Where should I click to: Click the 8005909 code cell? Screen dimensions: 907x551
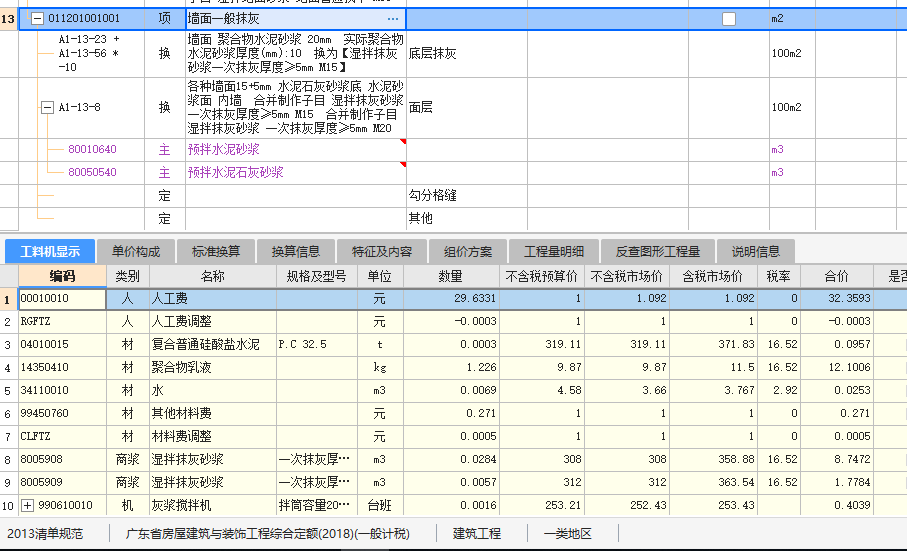[62, 482]
